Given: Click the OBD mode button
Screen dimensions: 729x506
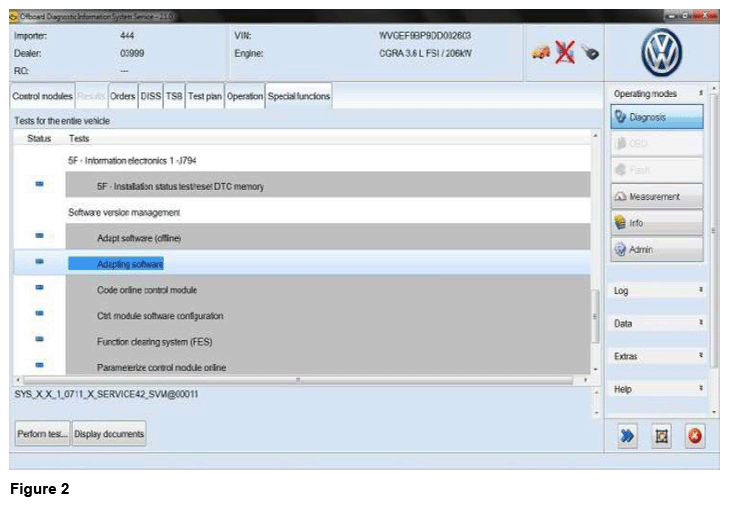Looking at the screenshot, I should 657,143.
